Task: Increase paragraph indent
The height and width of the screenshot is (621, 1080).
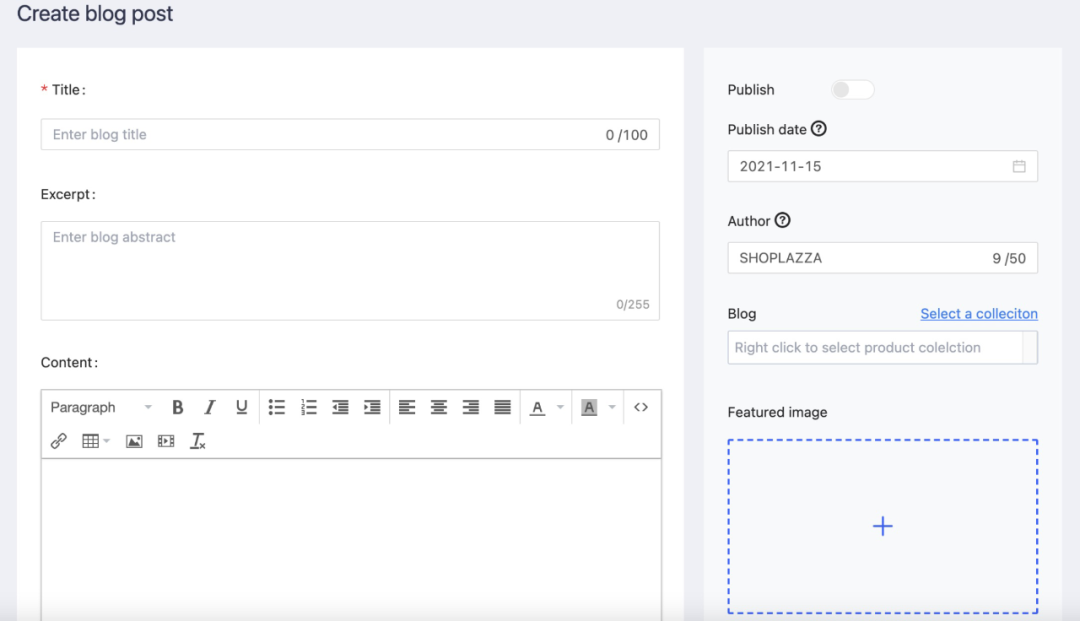Action: tap(372, 408)
